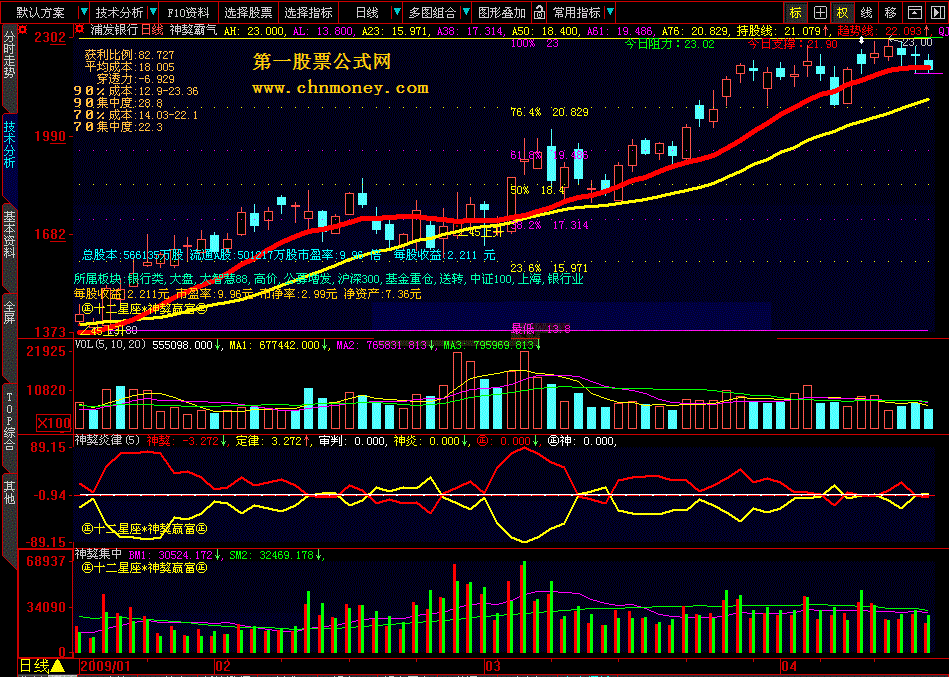The image size is (949, 677).
Task: Click the 03 month marker on time axis
Action: [493, 666]
